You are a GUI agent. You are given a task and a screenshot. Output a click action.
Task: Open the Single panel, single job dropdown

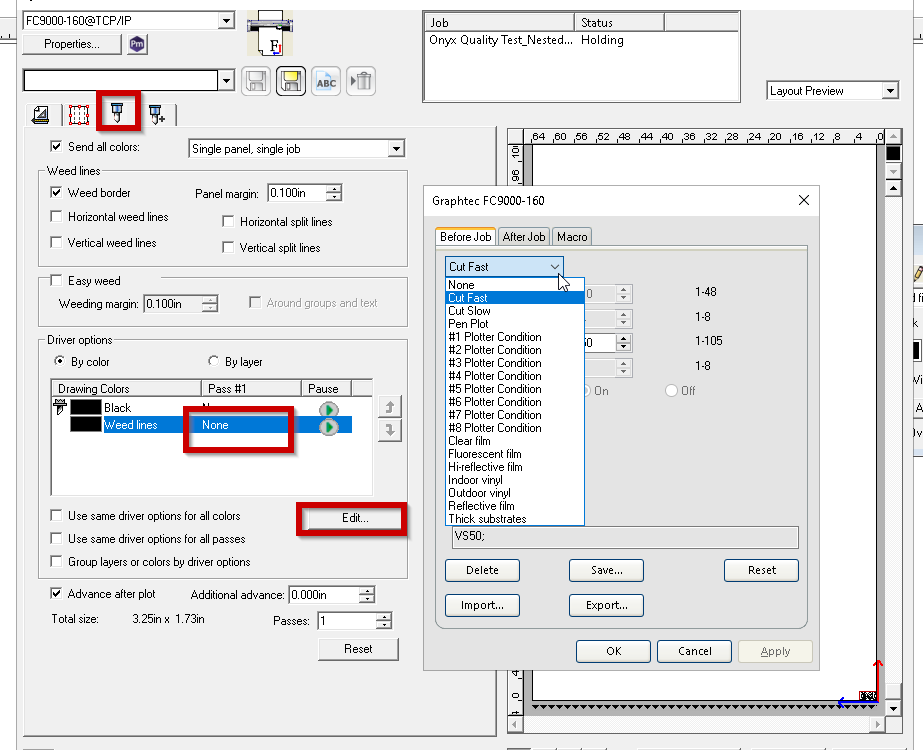coord(396,149)
